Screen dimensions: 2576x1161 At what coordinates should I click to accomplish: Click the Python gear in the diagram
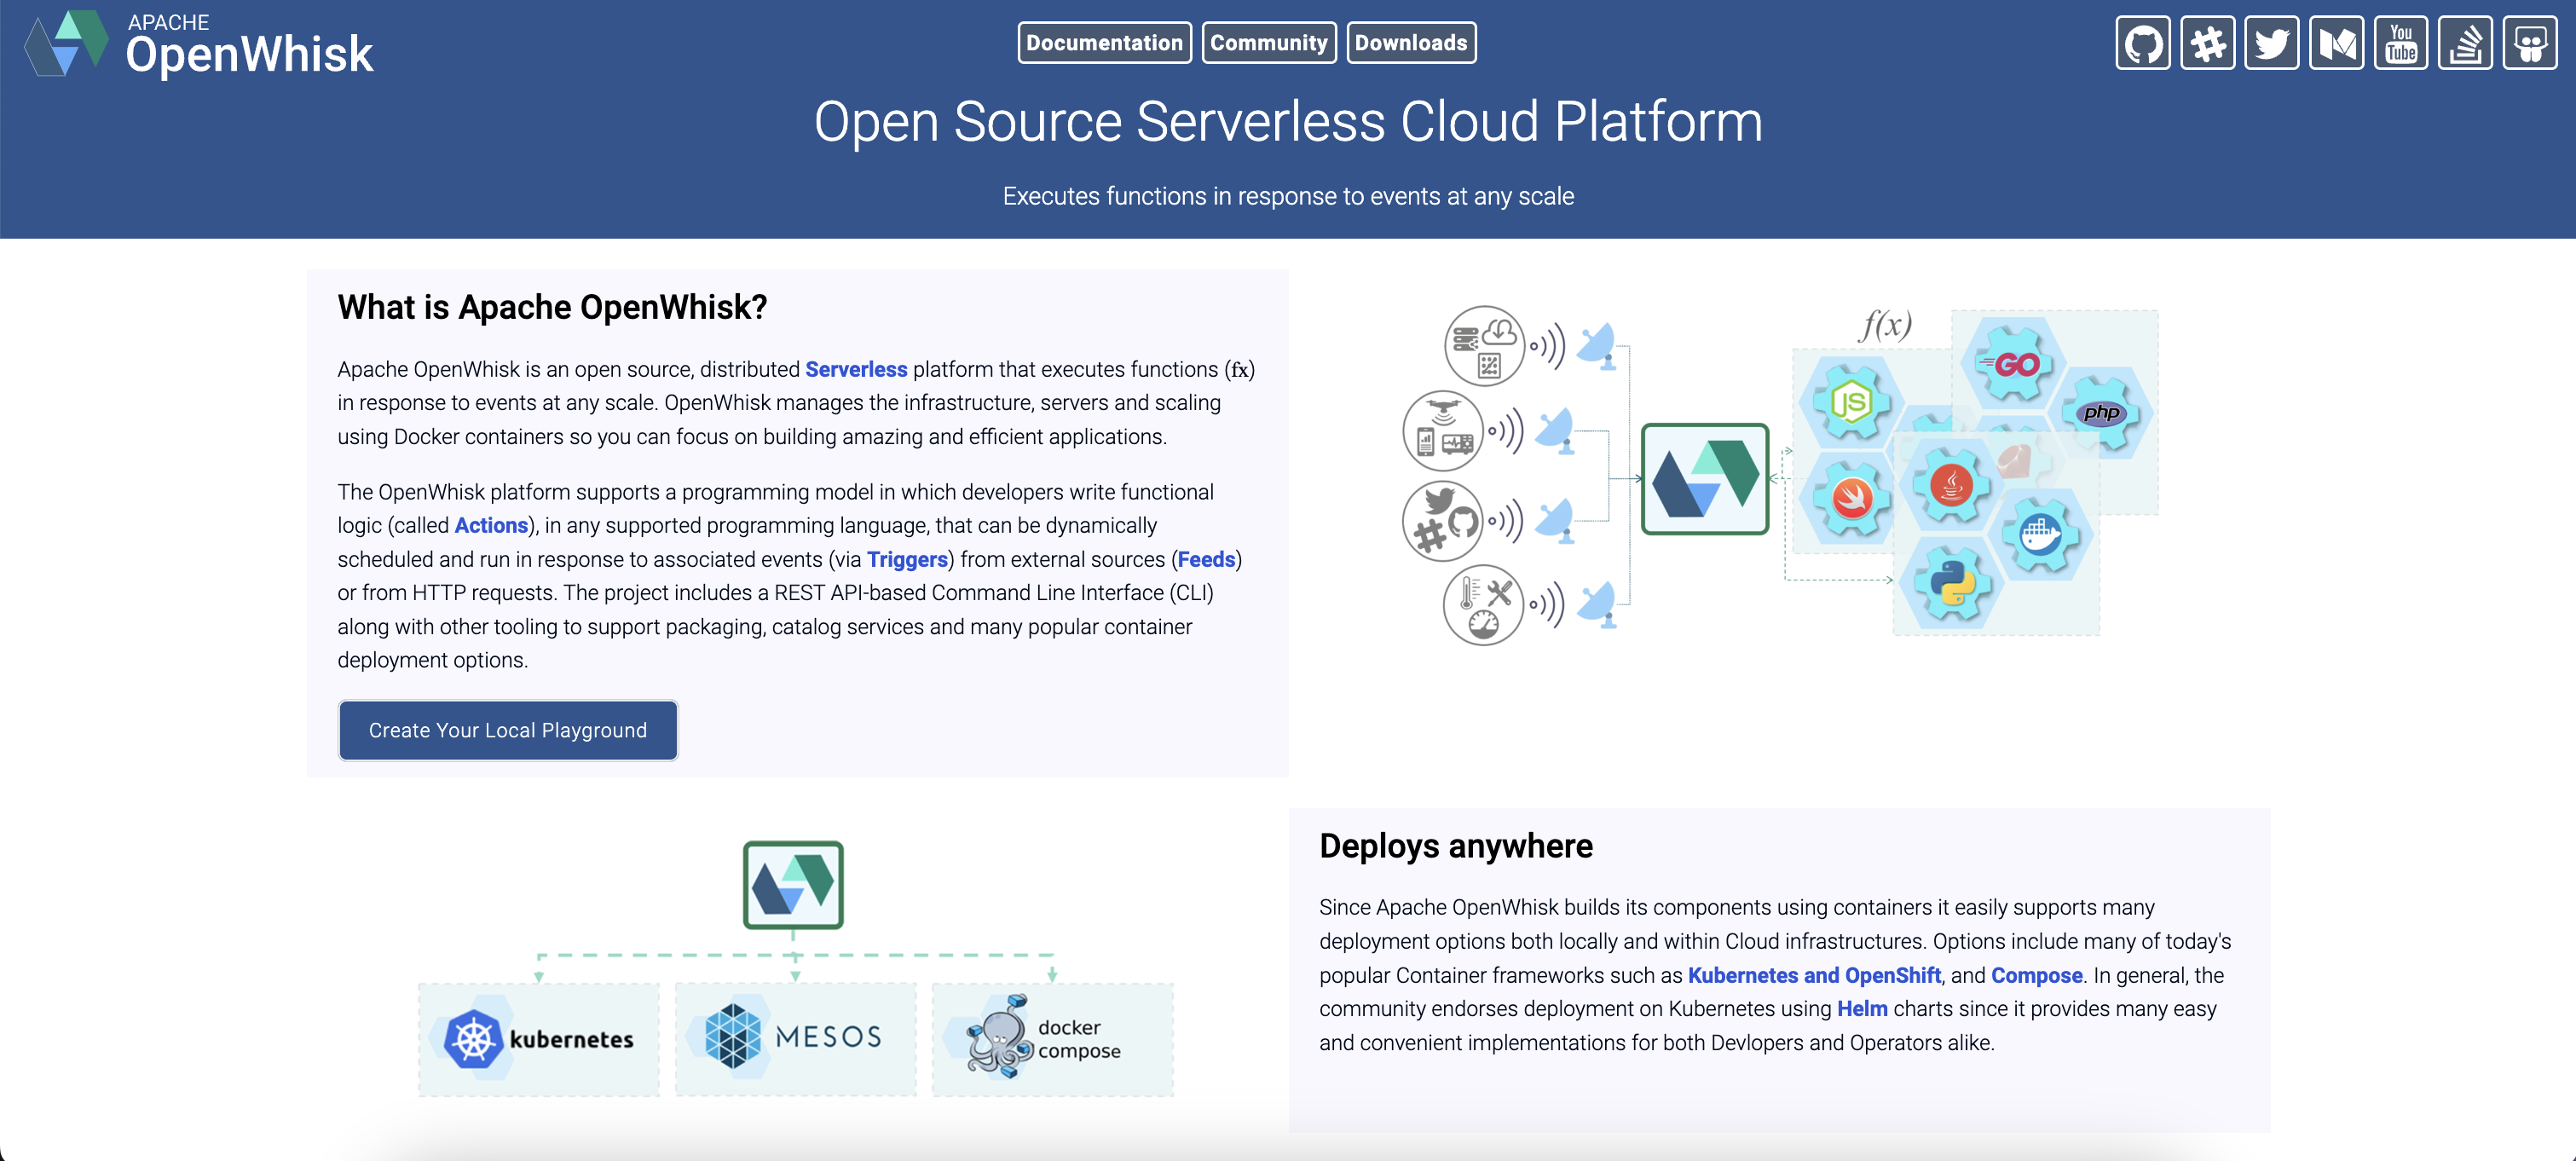click(1951, 584)
